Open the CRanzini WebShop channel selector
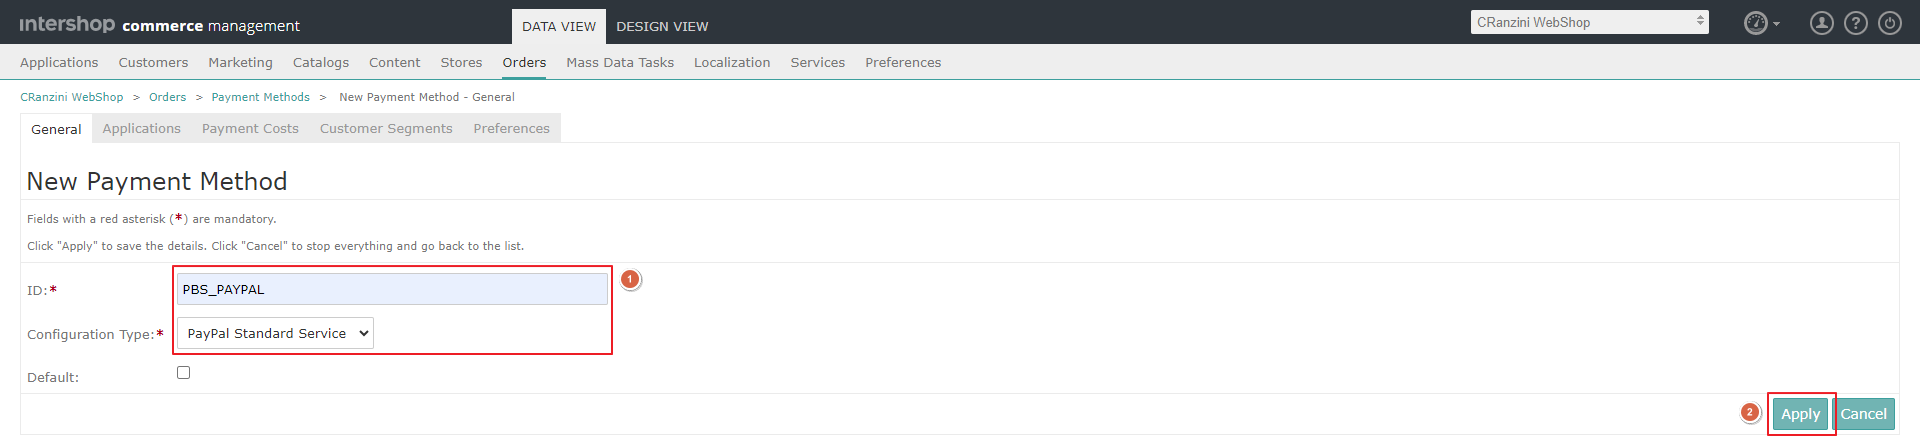This screenshot has width=1920, height=441. pyautogui.click(x=1589, y=22)
